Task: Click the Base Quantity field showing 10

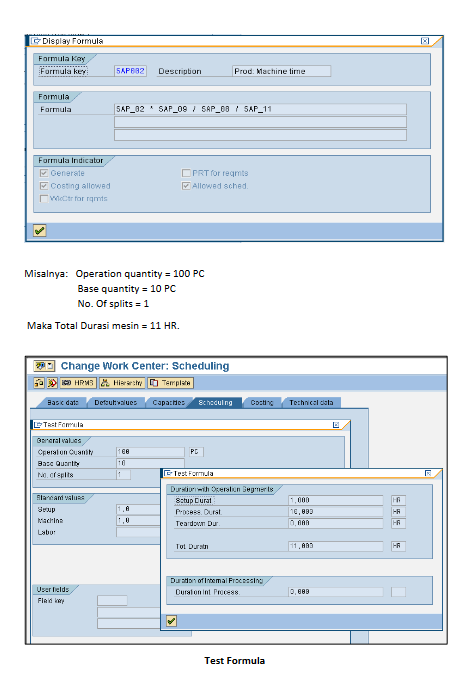Action: tap(150, 463)
